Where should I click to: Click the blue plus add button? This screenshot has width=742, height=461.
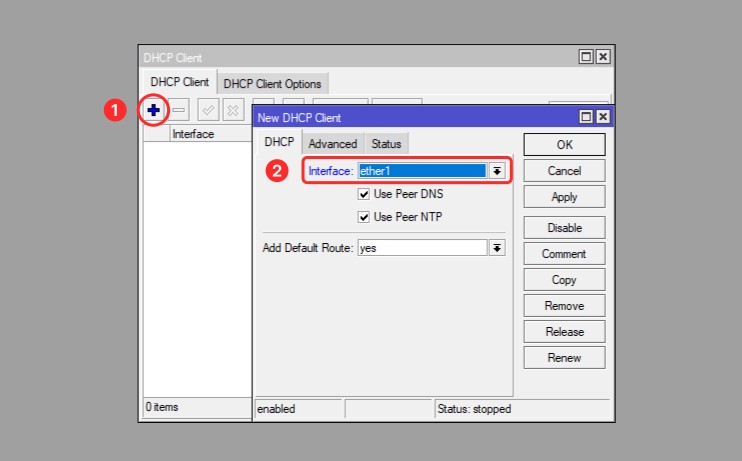tap(153, 109)
